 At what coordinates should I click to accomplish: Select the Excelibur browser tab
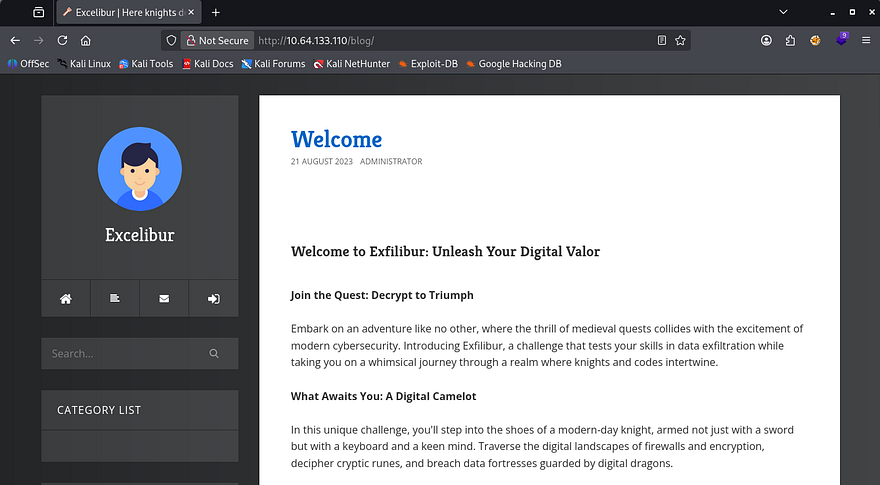[x=125, y=13]
